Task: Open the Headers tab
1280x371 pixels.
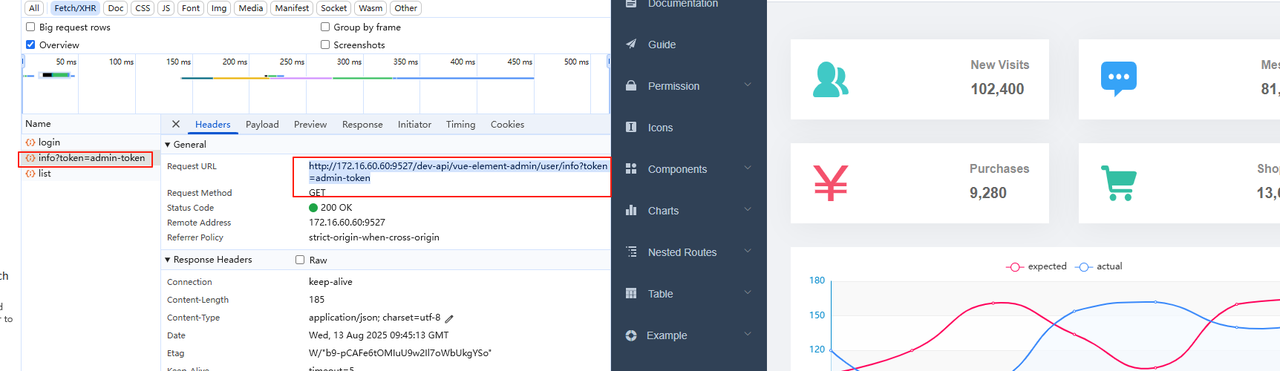Action: point(213,125)
